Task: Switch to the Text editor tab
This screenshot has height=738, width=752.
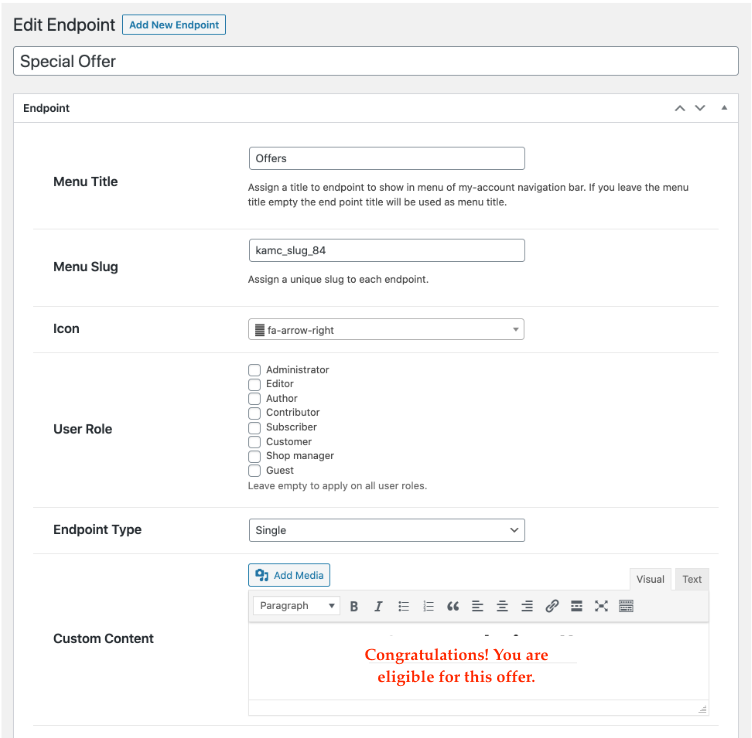Action: point(692,579)
